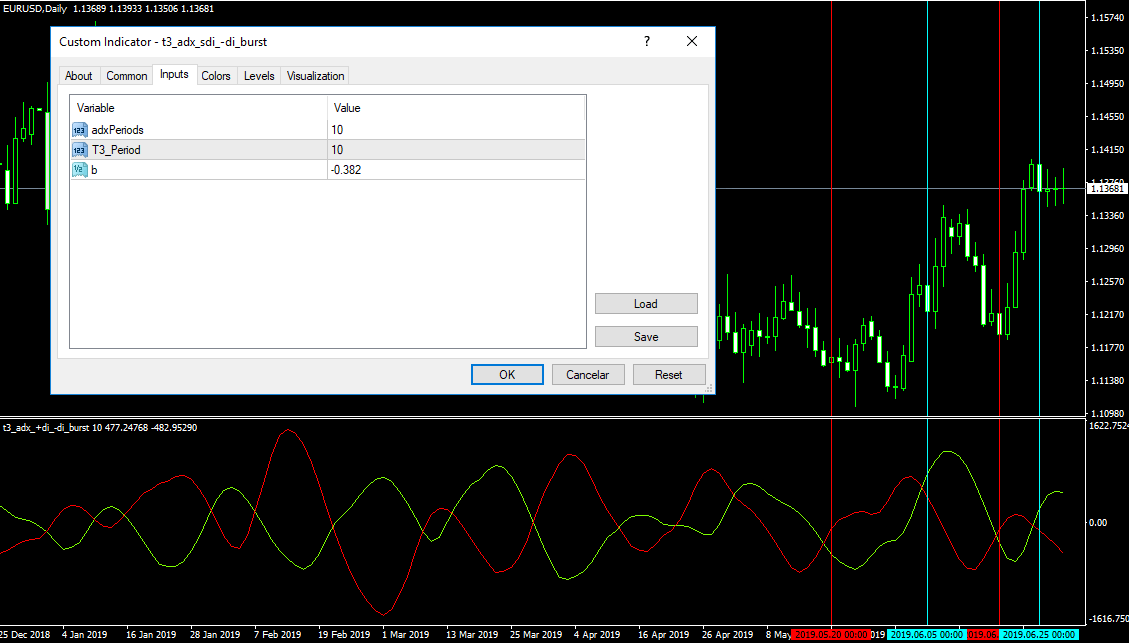
Task: Select the b variable name
Action: [x=94, y=170]
